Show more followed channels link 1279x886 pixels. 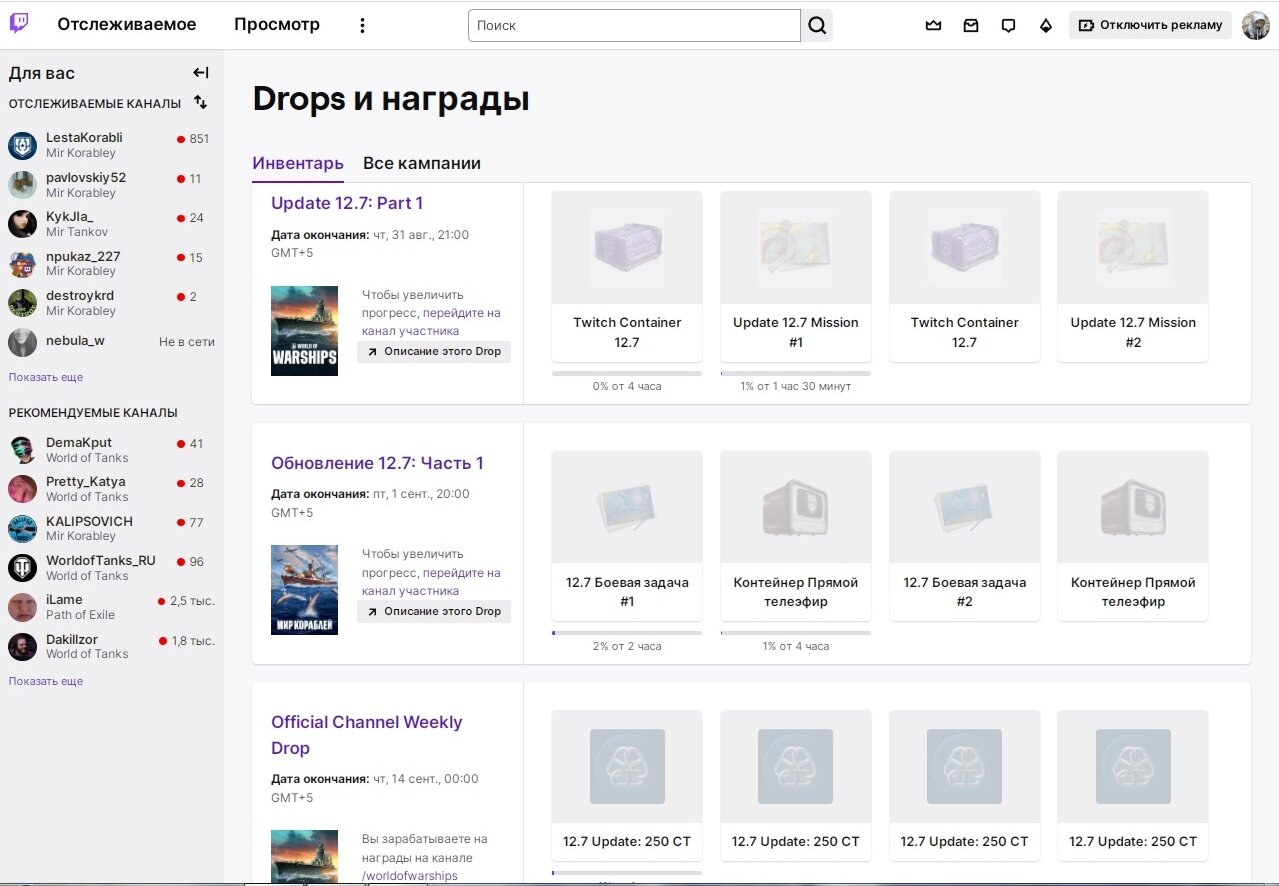pyautogui.click(x=46, y=377)
